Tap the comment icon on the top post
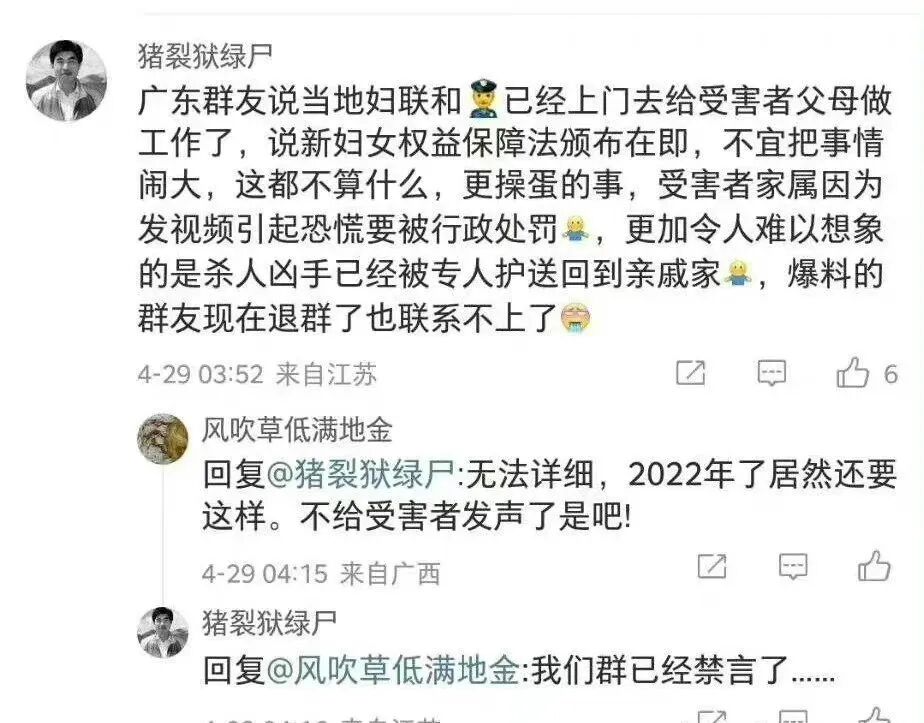Viewport: 924px width, 723px height. pos(771,373)
